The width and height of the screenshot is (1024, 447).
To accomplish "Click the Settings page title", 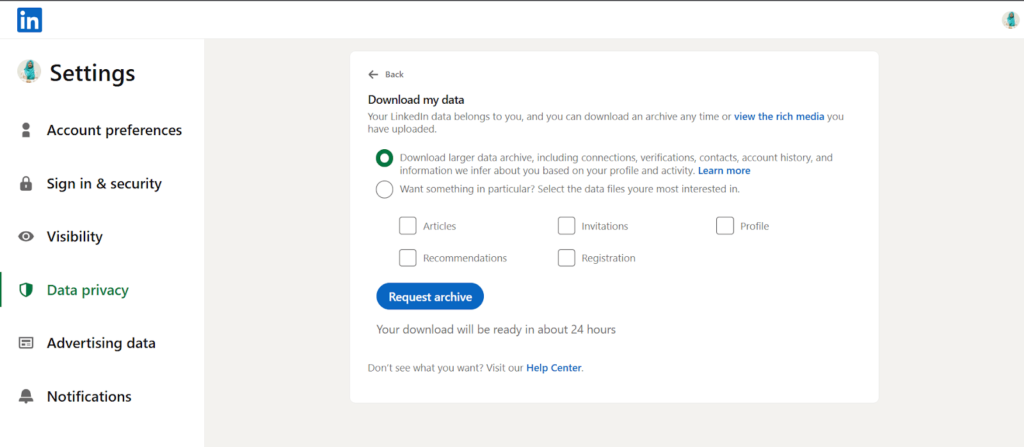I will tap(93, 73).
